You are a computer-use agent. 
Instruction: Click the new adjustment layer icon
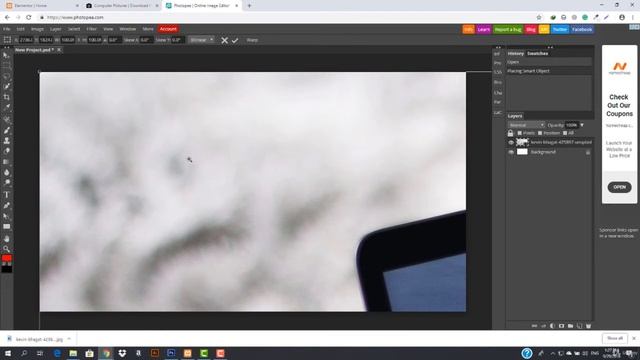point(552,326)
